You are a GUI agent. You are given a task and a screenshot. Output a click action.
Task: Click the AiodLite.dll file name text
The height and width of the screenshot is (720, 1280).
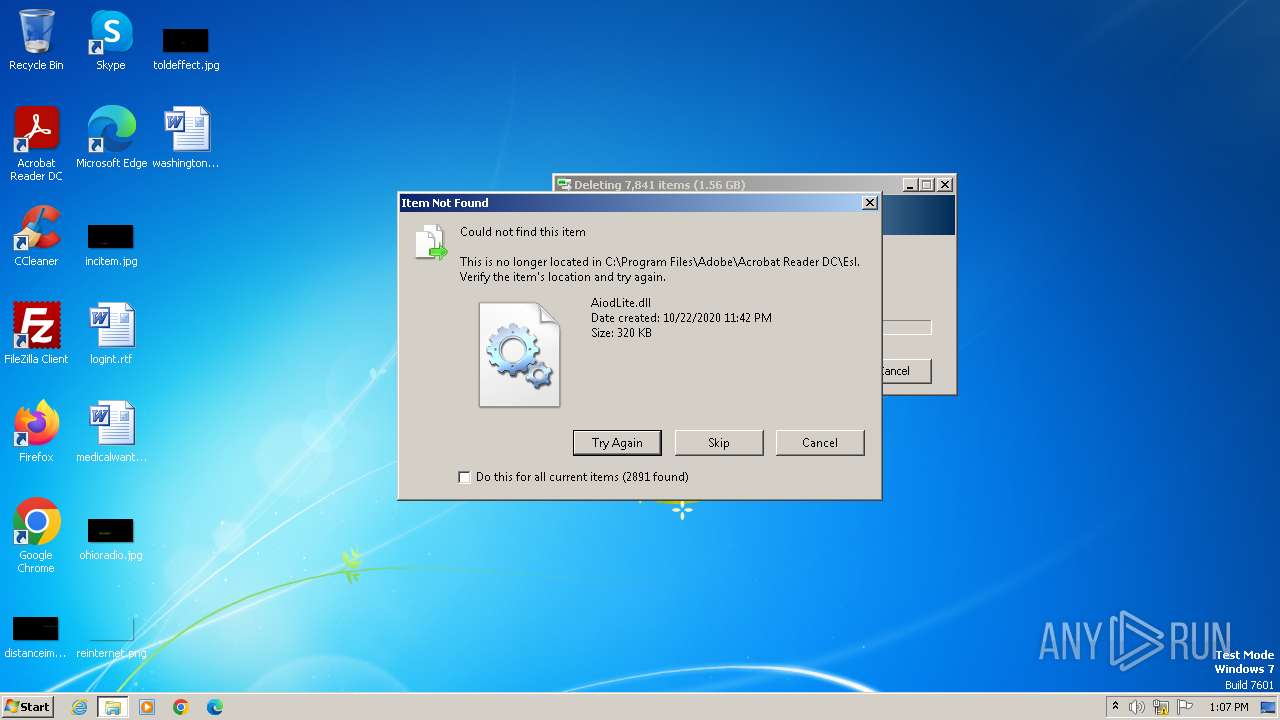click(621, 303)
